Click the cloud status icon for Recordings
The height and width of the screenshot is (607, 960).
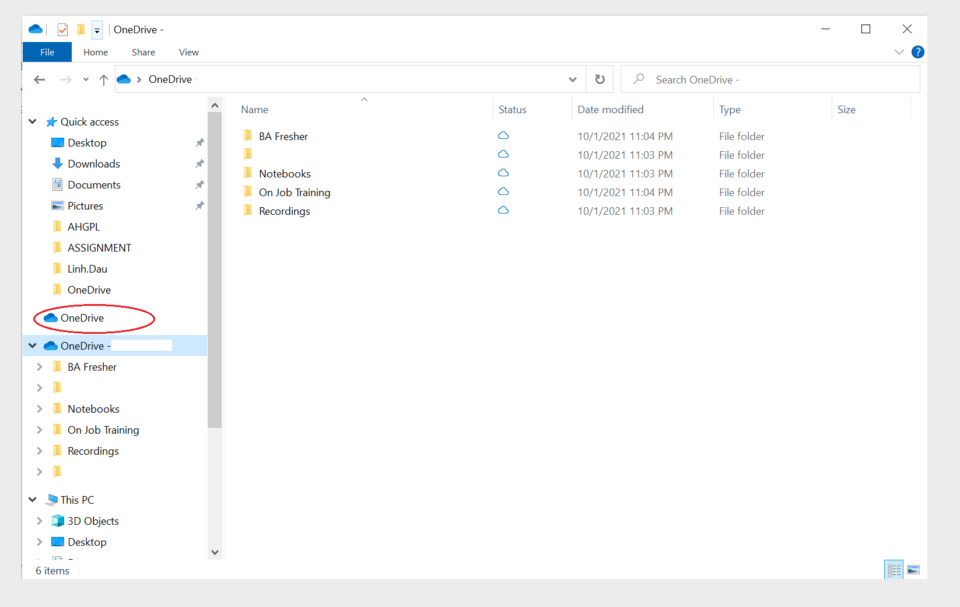pyautogui.click(x=503, y=210)
